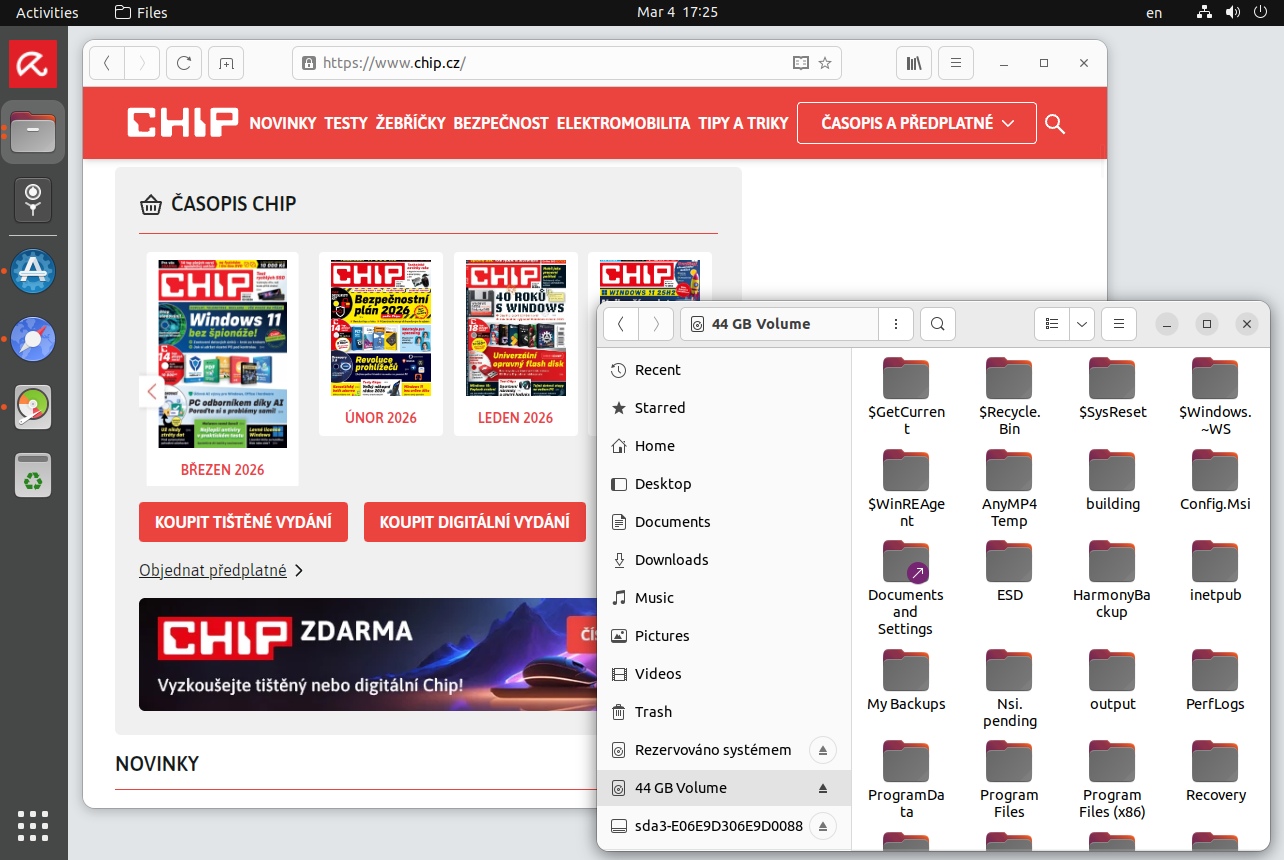Click the search magnifier on Chip site
Viewport: 1284px width, 860px height.
1054,124
